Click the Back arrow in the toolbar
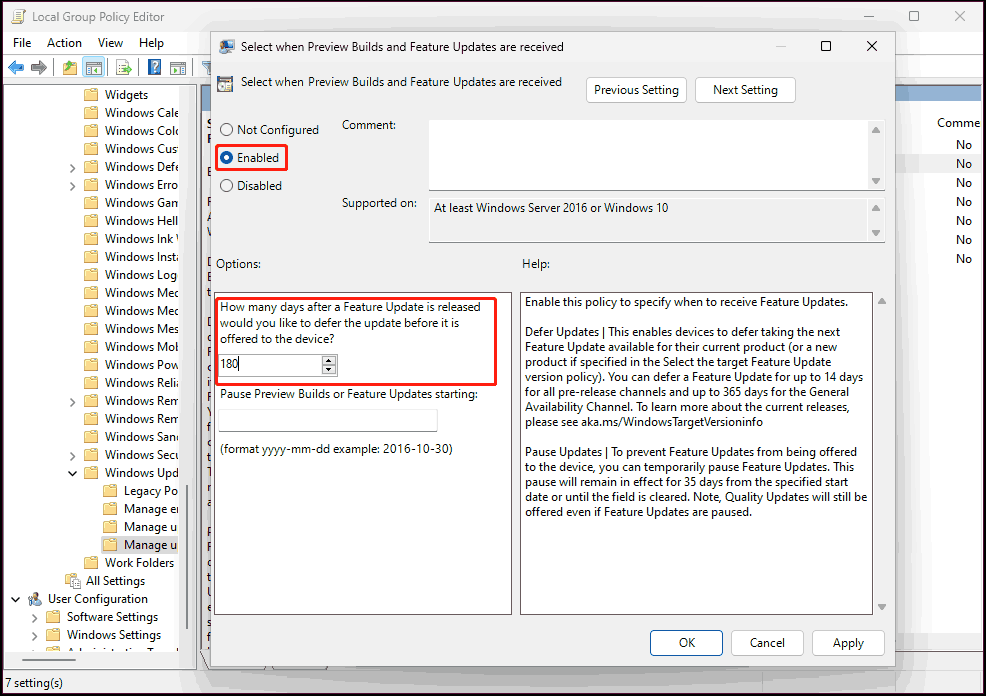986x696 pixels. pyautogui.click(x=16, y=67)
